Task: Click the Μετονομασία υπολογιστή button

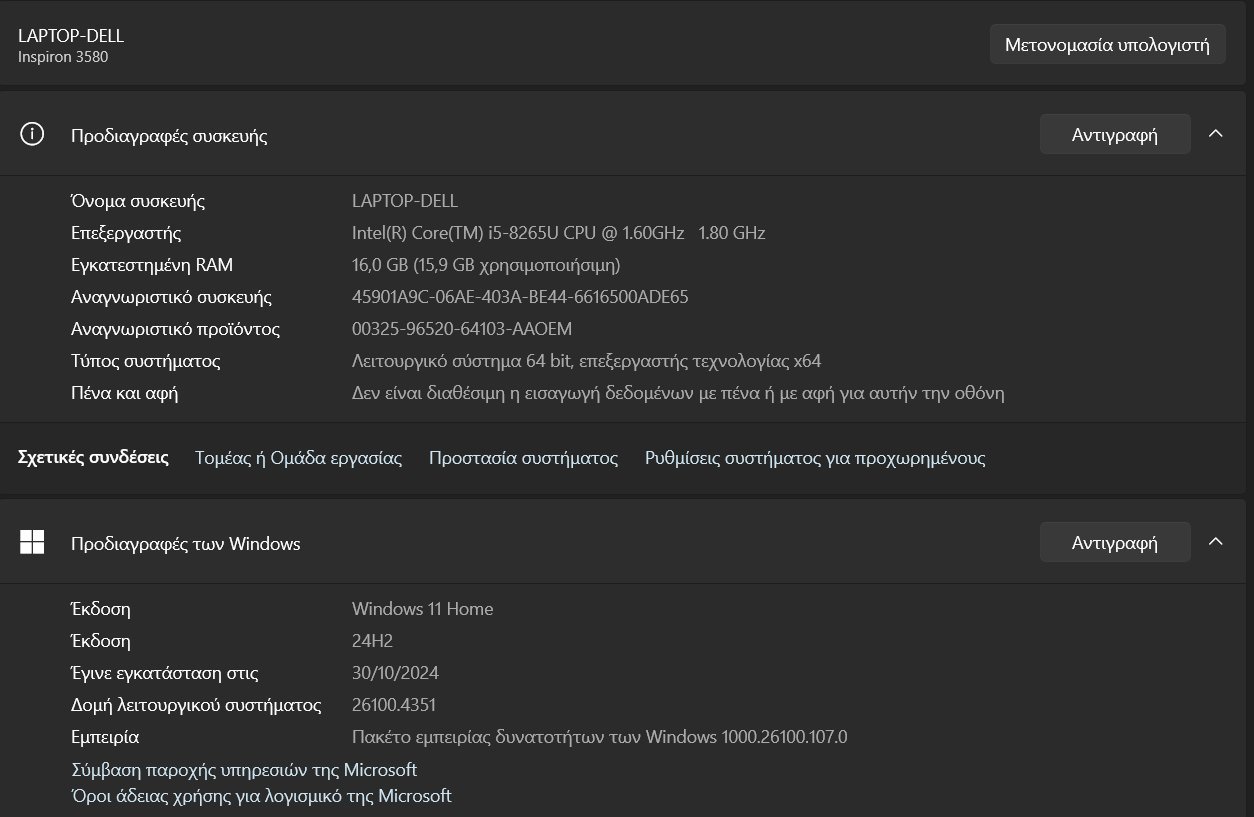Action: pos(1107,44)
